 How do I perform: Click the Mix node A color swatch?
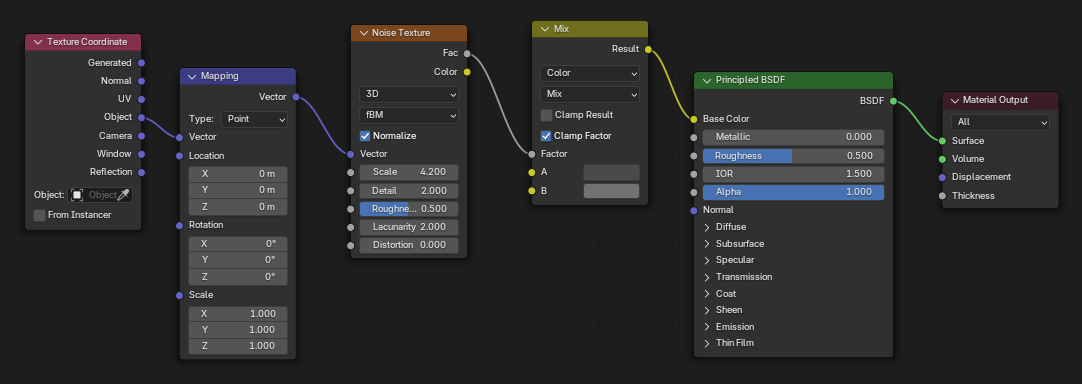pyautogui.click(x=611, y=173)
